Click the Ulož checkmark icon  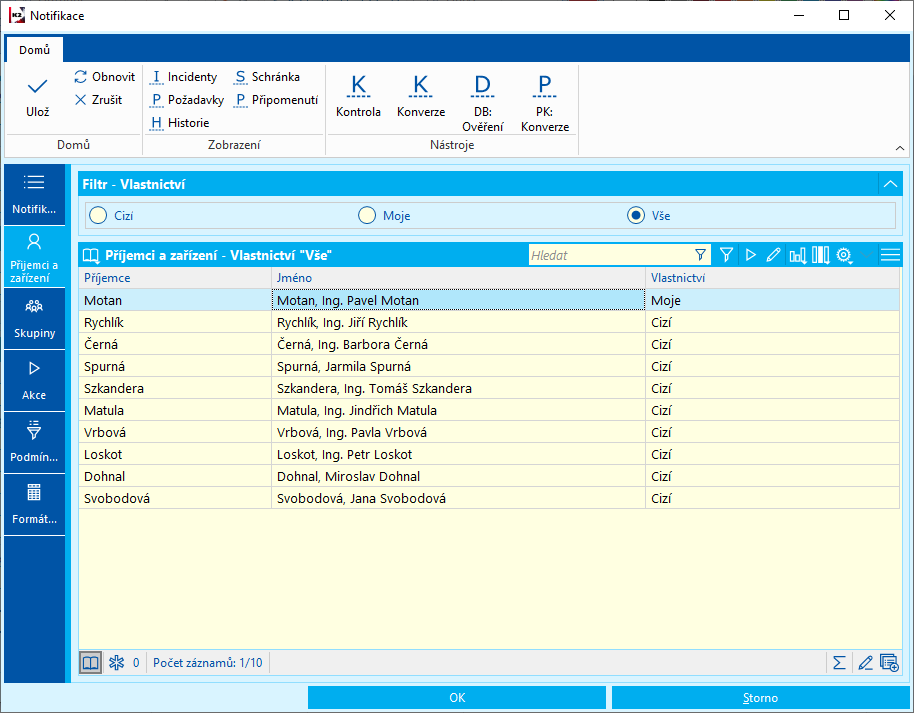point(37,88)
